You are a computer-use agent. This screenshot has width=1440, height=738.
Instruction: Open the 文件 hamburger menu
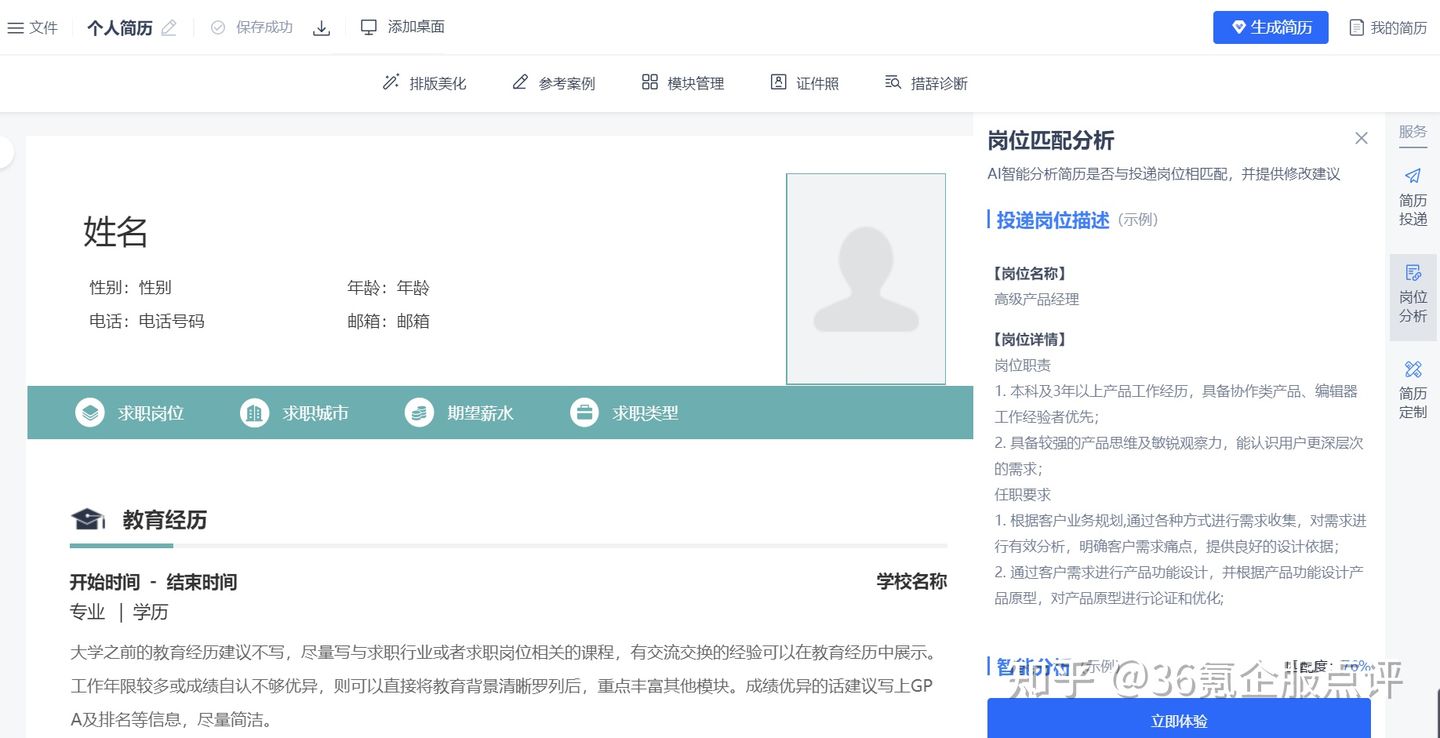pyautogui.click(x=32, y=27)
